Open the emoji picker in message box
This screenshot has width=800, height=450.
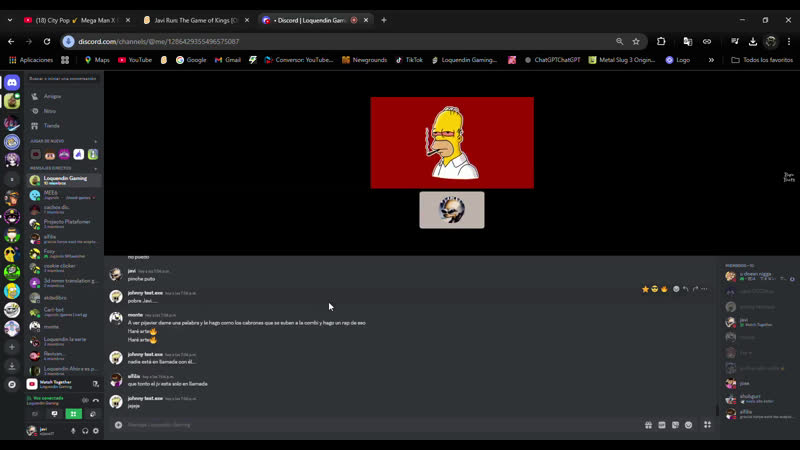[x=689, y=425]
